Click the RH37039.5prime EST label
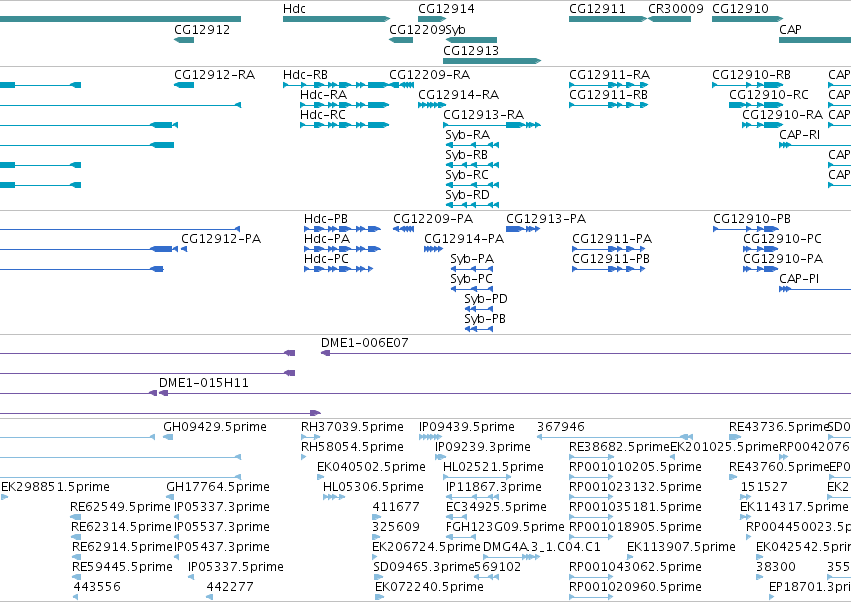851x602 pixels. click(x=352, y=427)
